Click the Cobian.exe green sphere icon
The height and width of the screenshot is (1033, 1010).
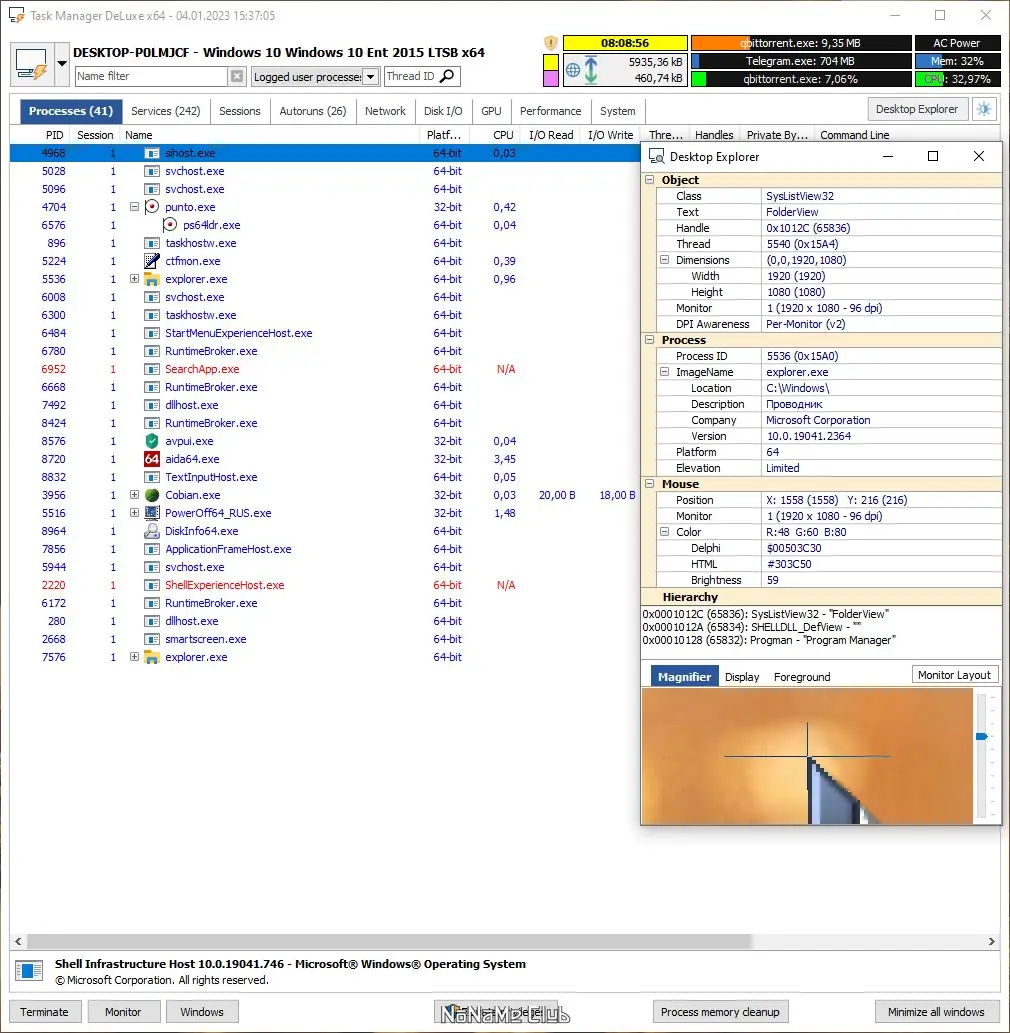pyautogui.click(x=152, y=495)
